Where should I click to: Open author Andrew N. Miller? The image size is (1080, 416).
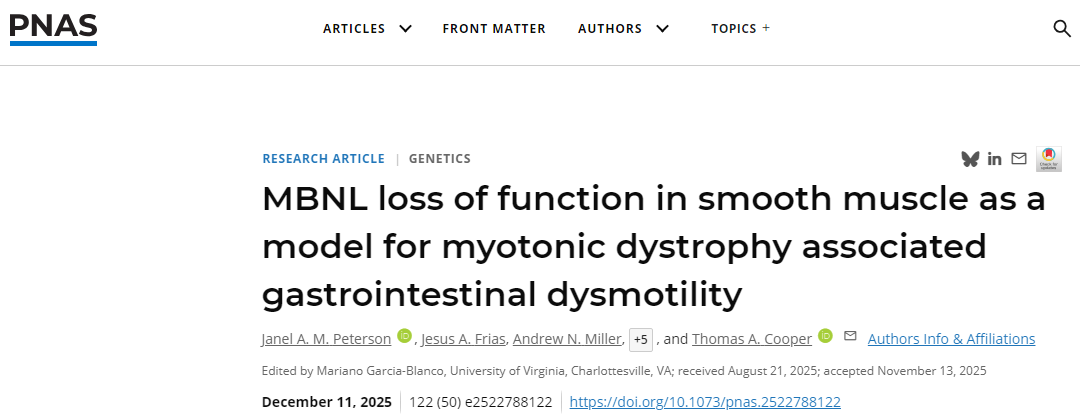[x=568, y=339]
